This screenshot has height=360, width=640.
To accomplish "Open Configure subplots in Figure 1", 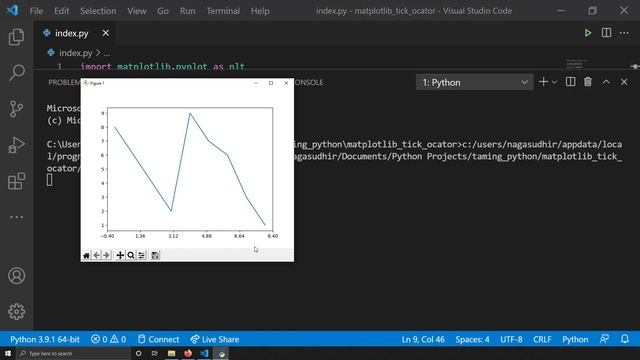I will pyautogui.click(x=141, y=256).
